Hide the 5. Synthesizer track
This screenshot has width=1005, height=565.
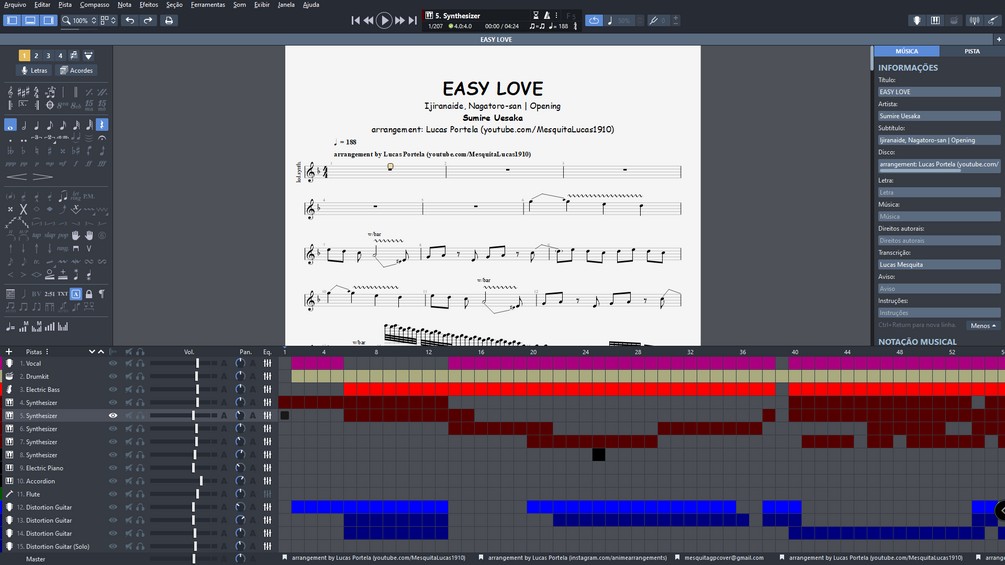113,416
